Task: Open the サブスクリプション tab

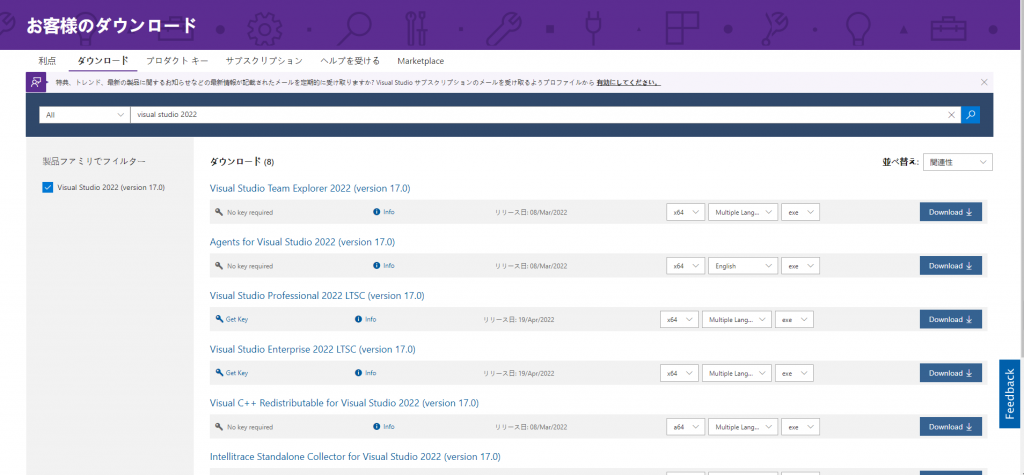Action: pos(262,61)
